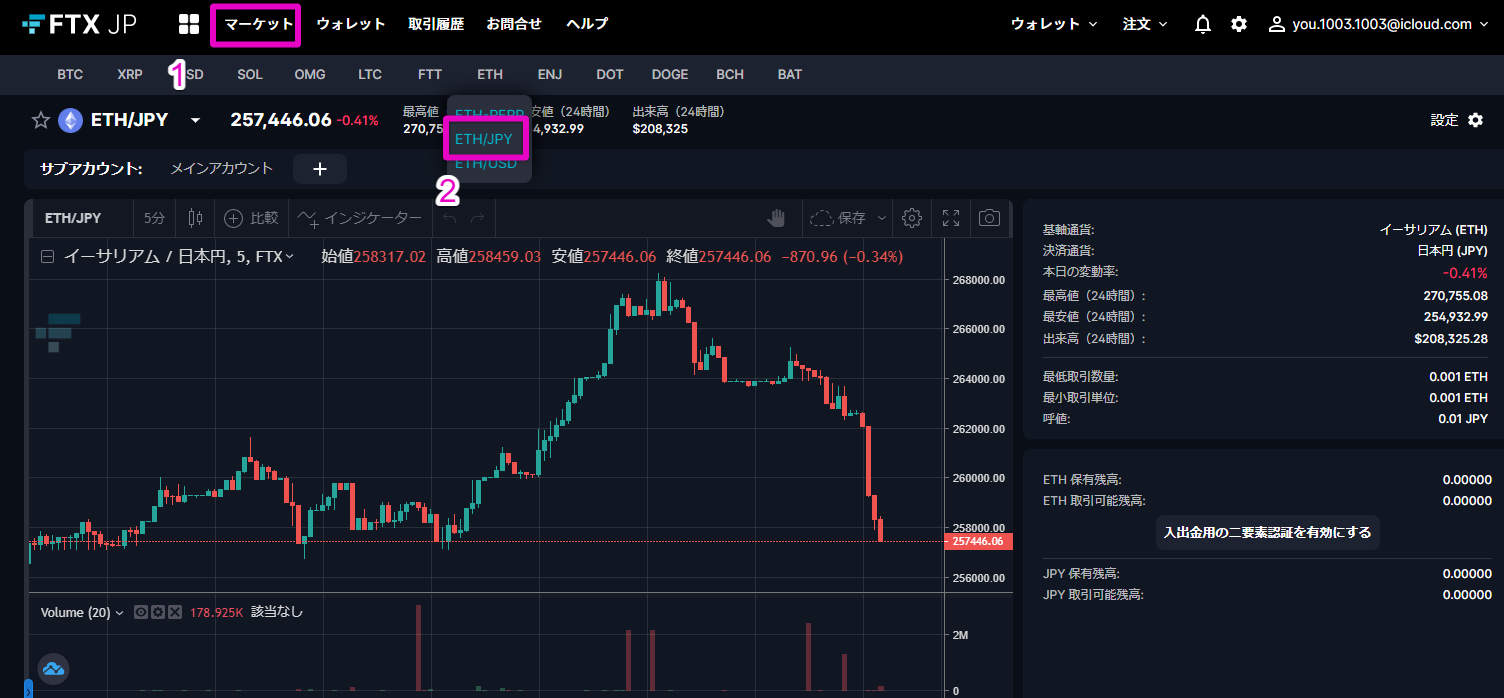This screenshot has width=1504, height=698.
Task: Open the インジケーター indicators menu
Action: click(x=359, y=218)
